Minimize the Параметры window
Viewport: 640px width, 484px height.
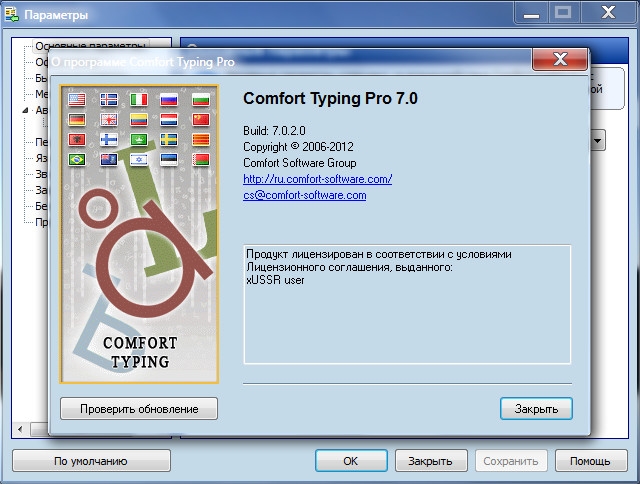531,13
